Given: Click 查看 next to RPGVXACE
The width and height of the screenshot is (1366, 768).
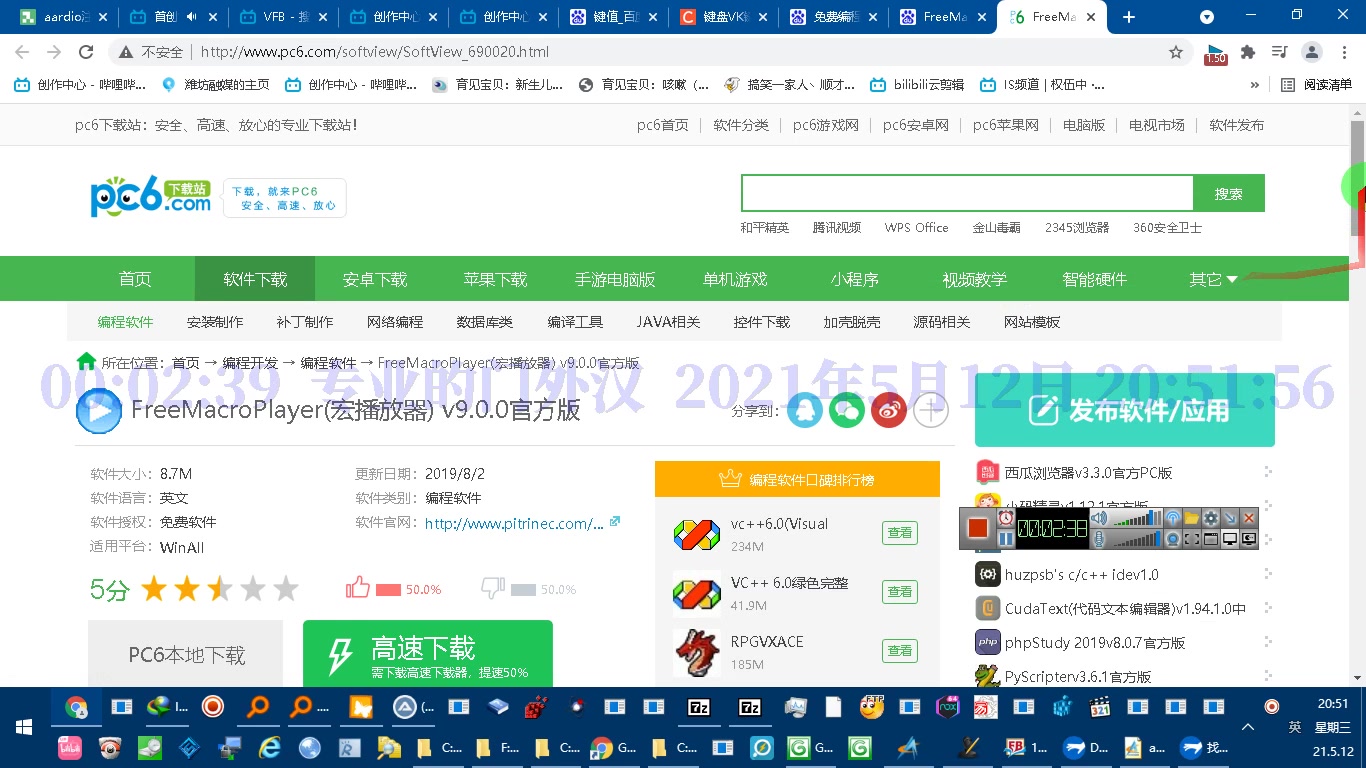Looking at the screenshot, I should (900, 651).
